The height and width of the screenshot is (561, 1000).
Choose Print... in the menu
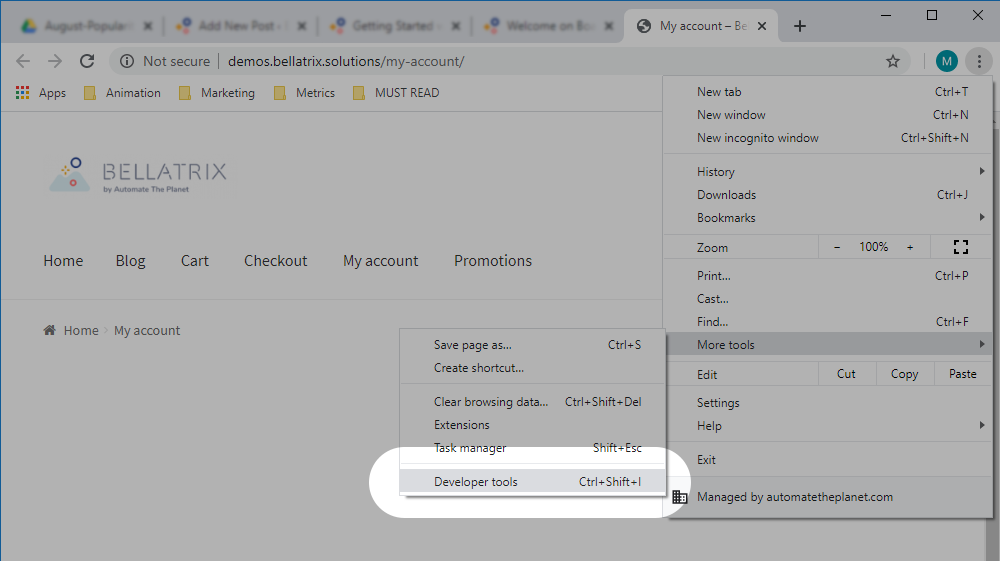[828, 275]
